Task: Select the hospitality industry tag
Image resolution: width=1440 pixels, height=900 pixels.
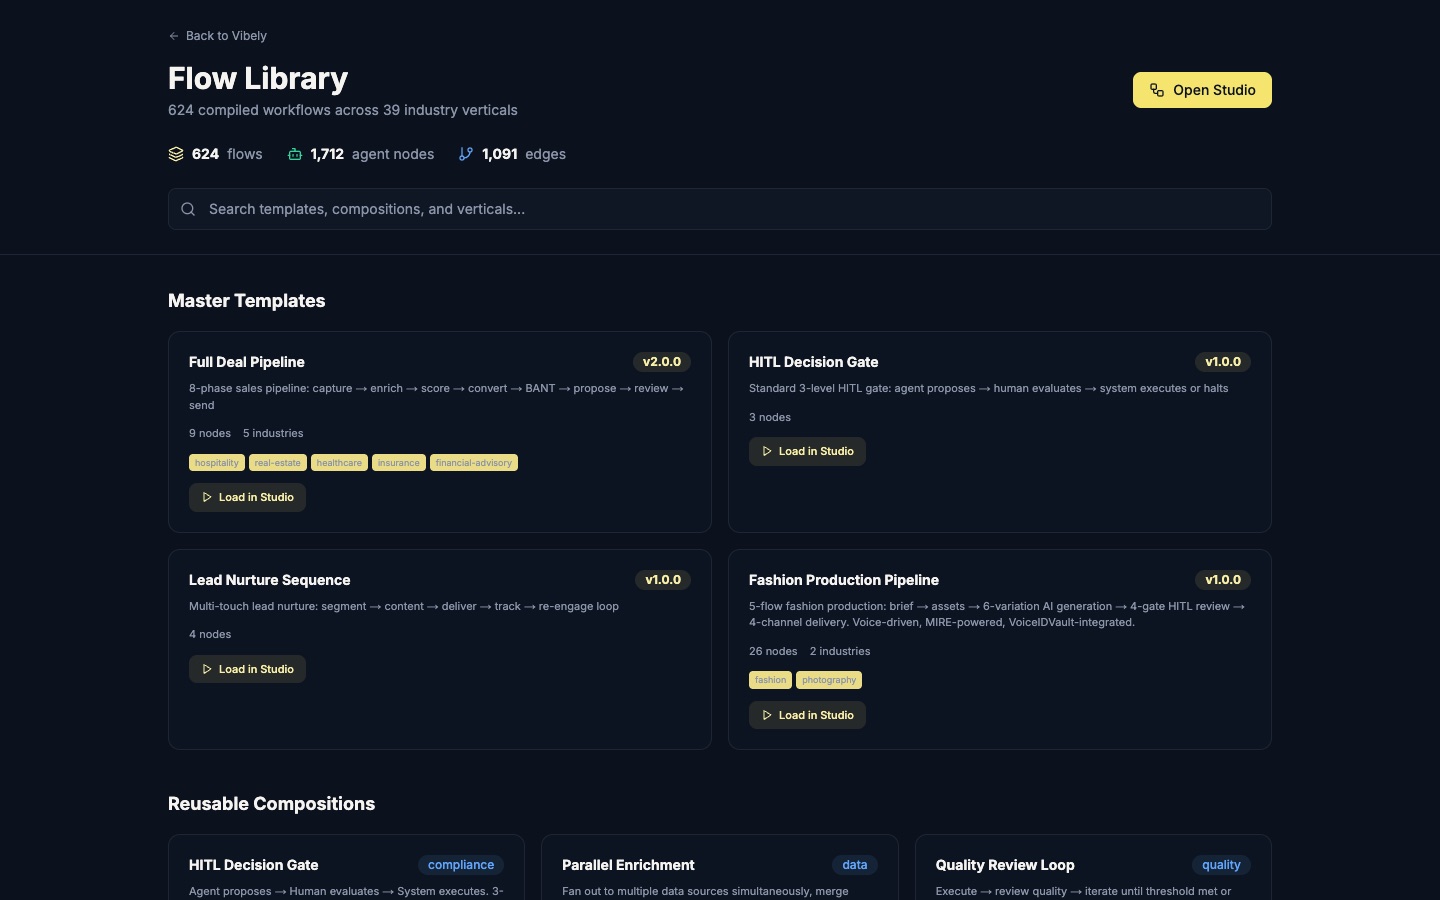Action: 217,463
